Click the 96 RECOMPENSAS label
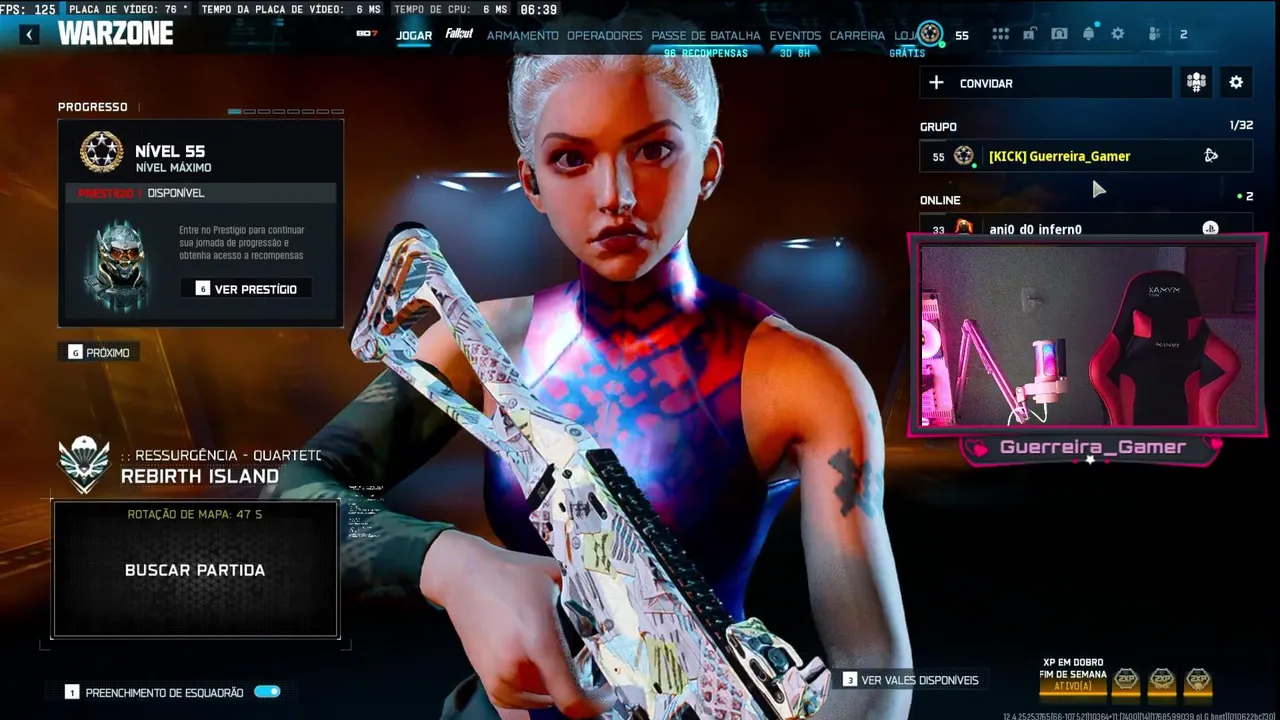This screenshot has width=1280, height=720. 706,53
